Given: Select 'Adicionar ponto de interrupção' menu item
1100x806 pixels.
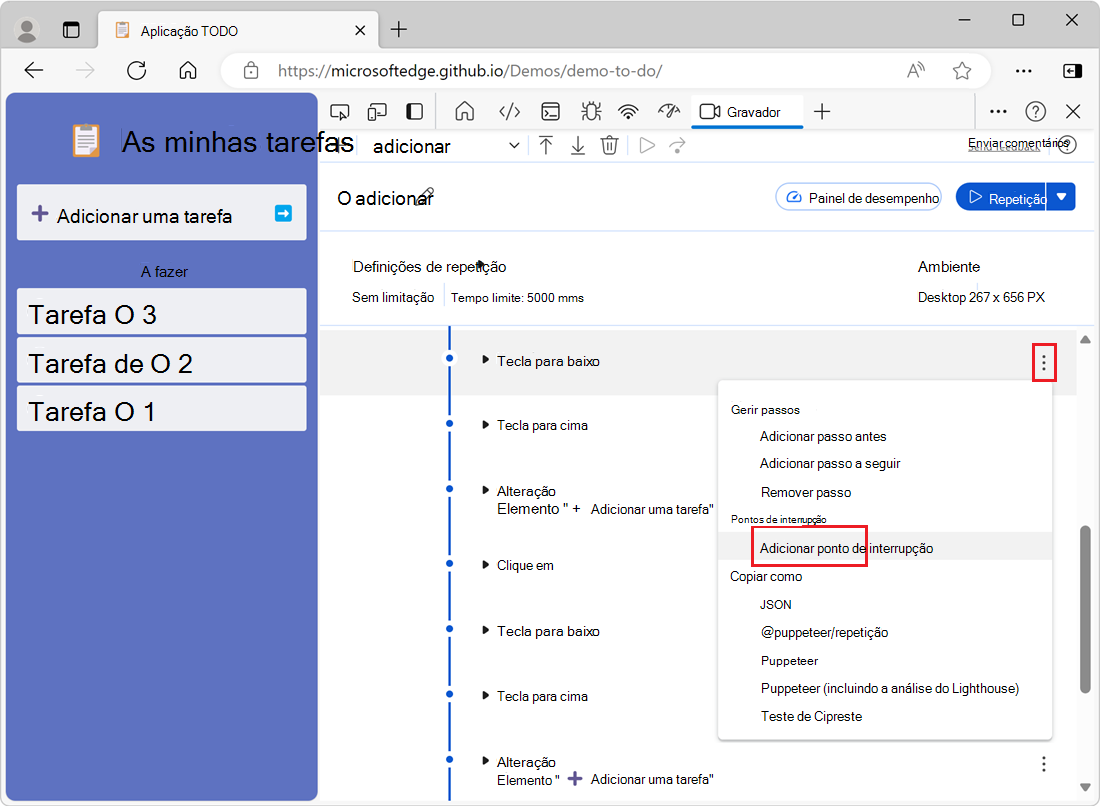Looking at the screenshot, I should point(845,548).
